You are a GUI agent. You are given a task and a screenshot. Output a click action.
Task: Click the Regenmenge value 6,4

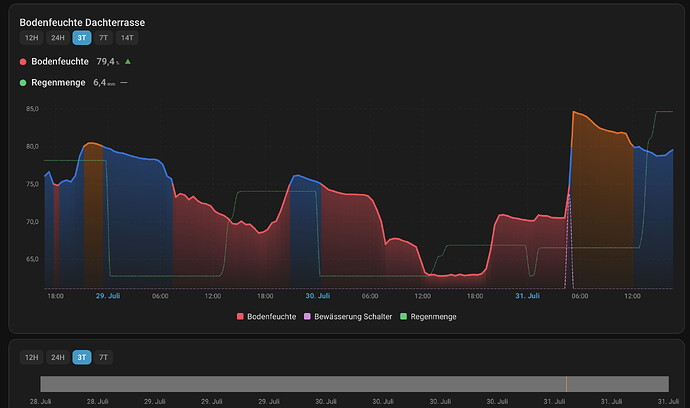click(x=99, y=83)
